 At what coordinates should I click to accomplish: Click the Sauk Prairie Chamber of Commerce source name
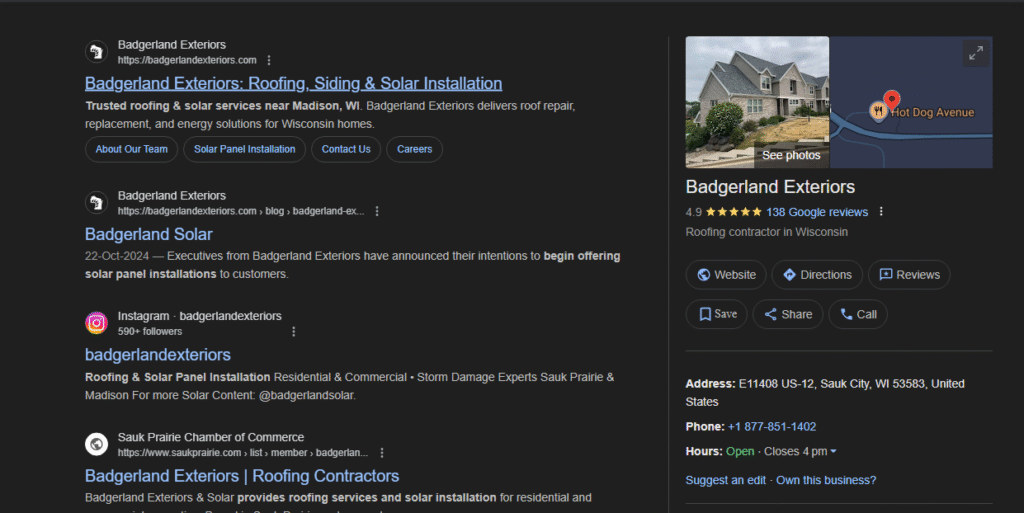(210, 437)
